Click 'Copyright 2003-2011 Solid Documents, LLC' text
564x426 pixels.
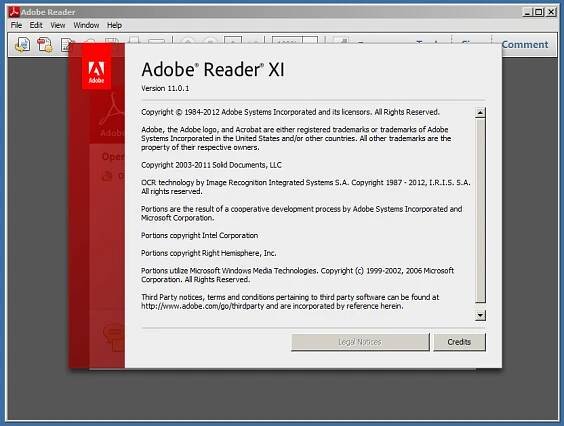(211, 165)
